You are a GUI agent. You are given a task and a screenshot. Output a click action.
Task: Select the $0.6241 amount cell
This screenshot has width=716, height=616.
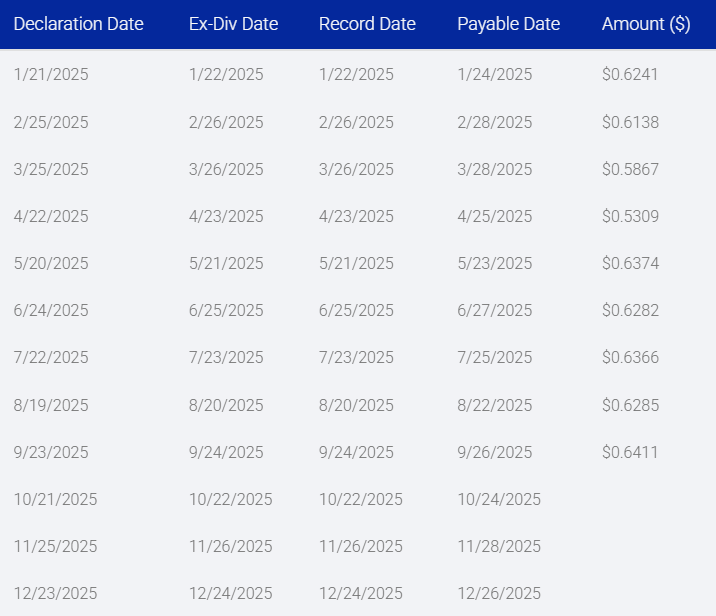pyautogui.click(x=630, y=74)
